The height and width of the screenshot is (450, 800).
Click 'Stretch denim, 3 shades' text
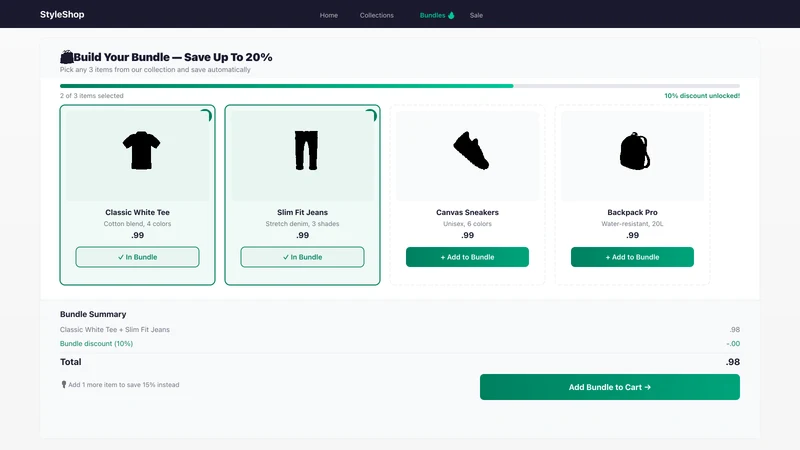[x=302, y=224]
